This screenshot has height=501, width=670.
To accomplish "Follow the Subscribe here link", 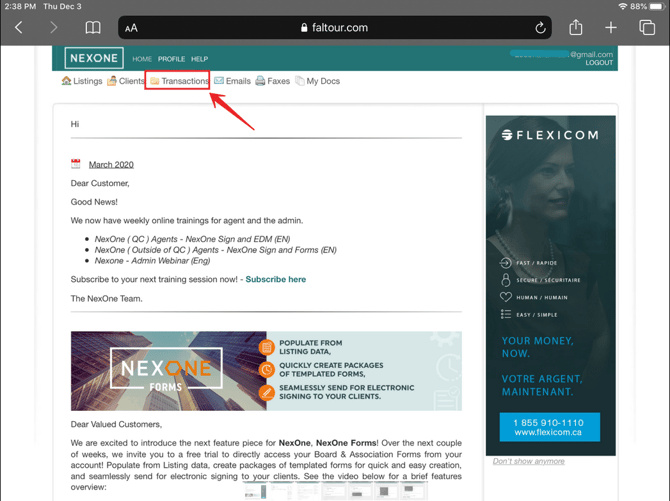I will click(276, 280).
